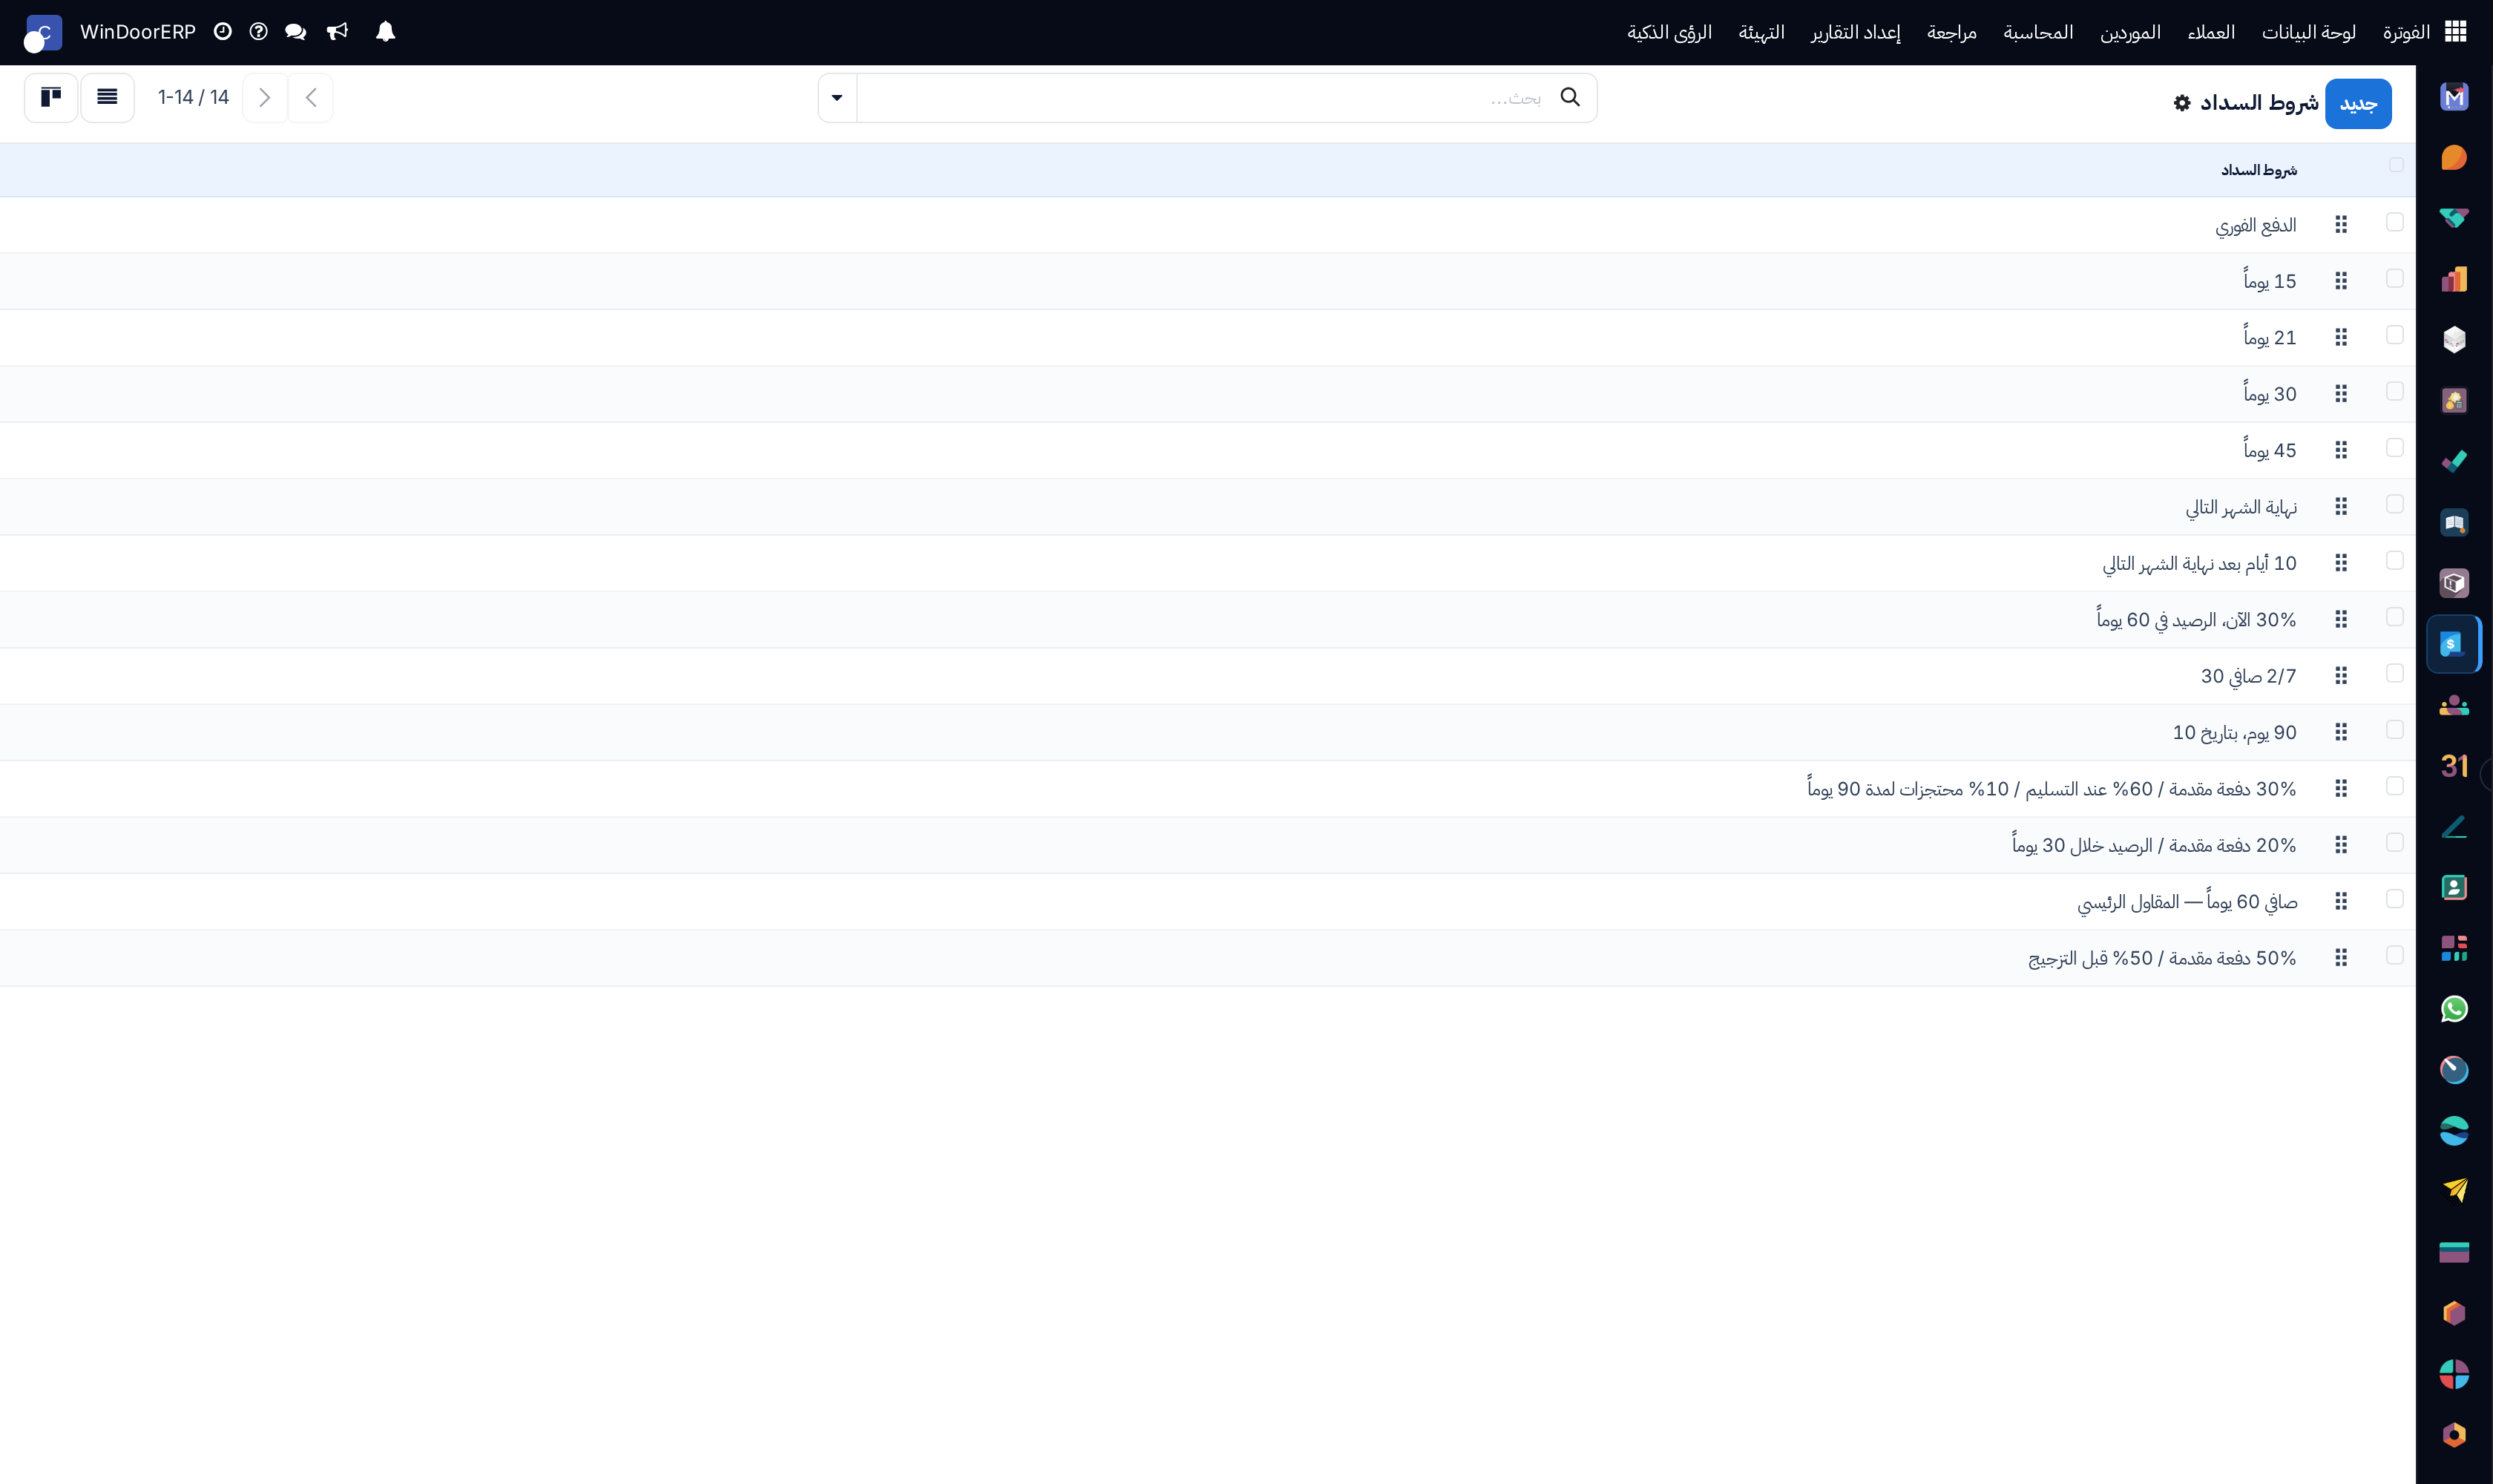This screenshot has height=1484, width=2493.
Task: Open the paper plane Email Marketing app
Action: pyautogui.click(x=2454, y=1191)
